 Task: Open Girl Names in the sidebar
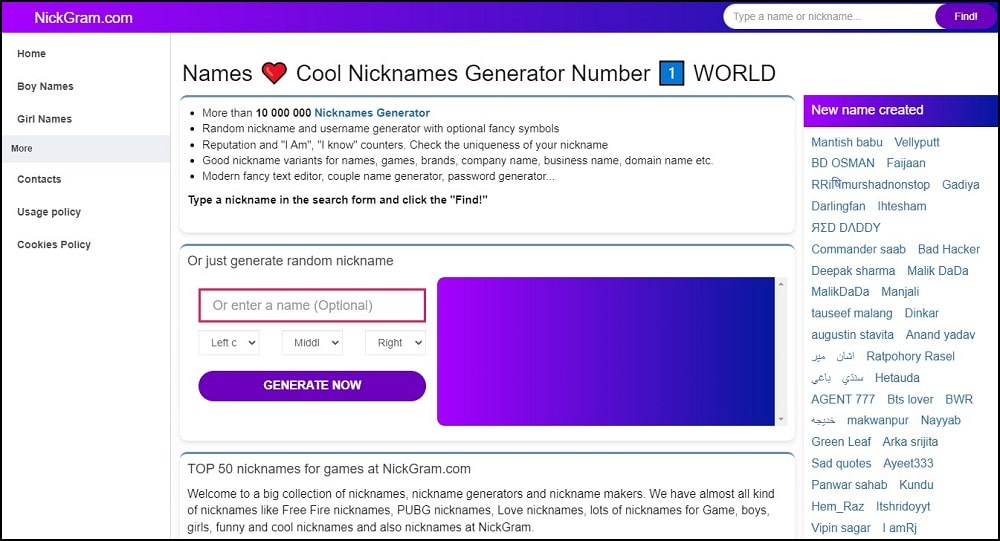click(x=45, y=119)
